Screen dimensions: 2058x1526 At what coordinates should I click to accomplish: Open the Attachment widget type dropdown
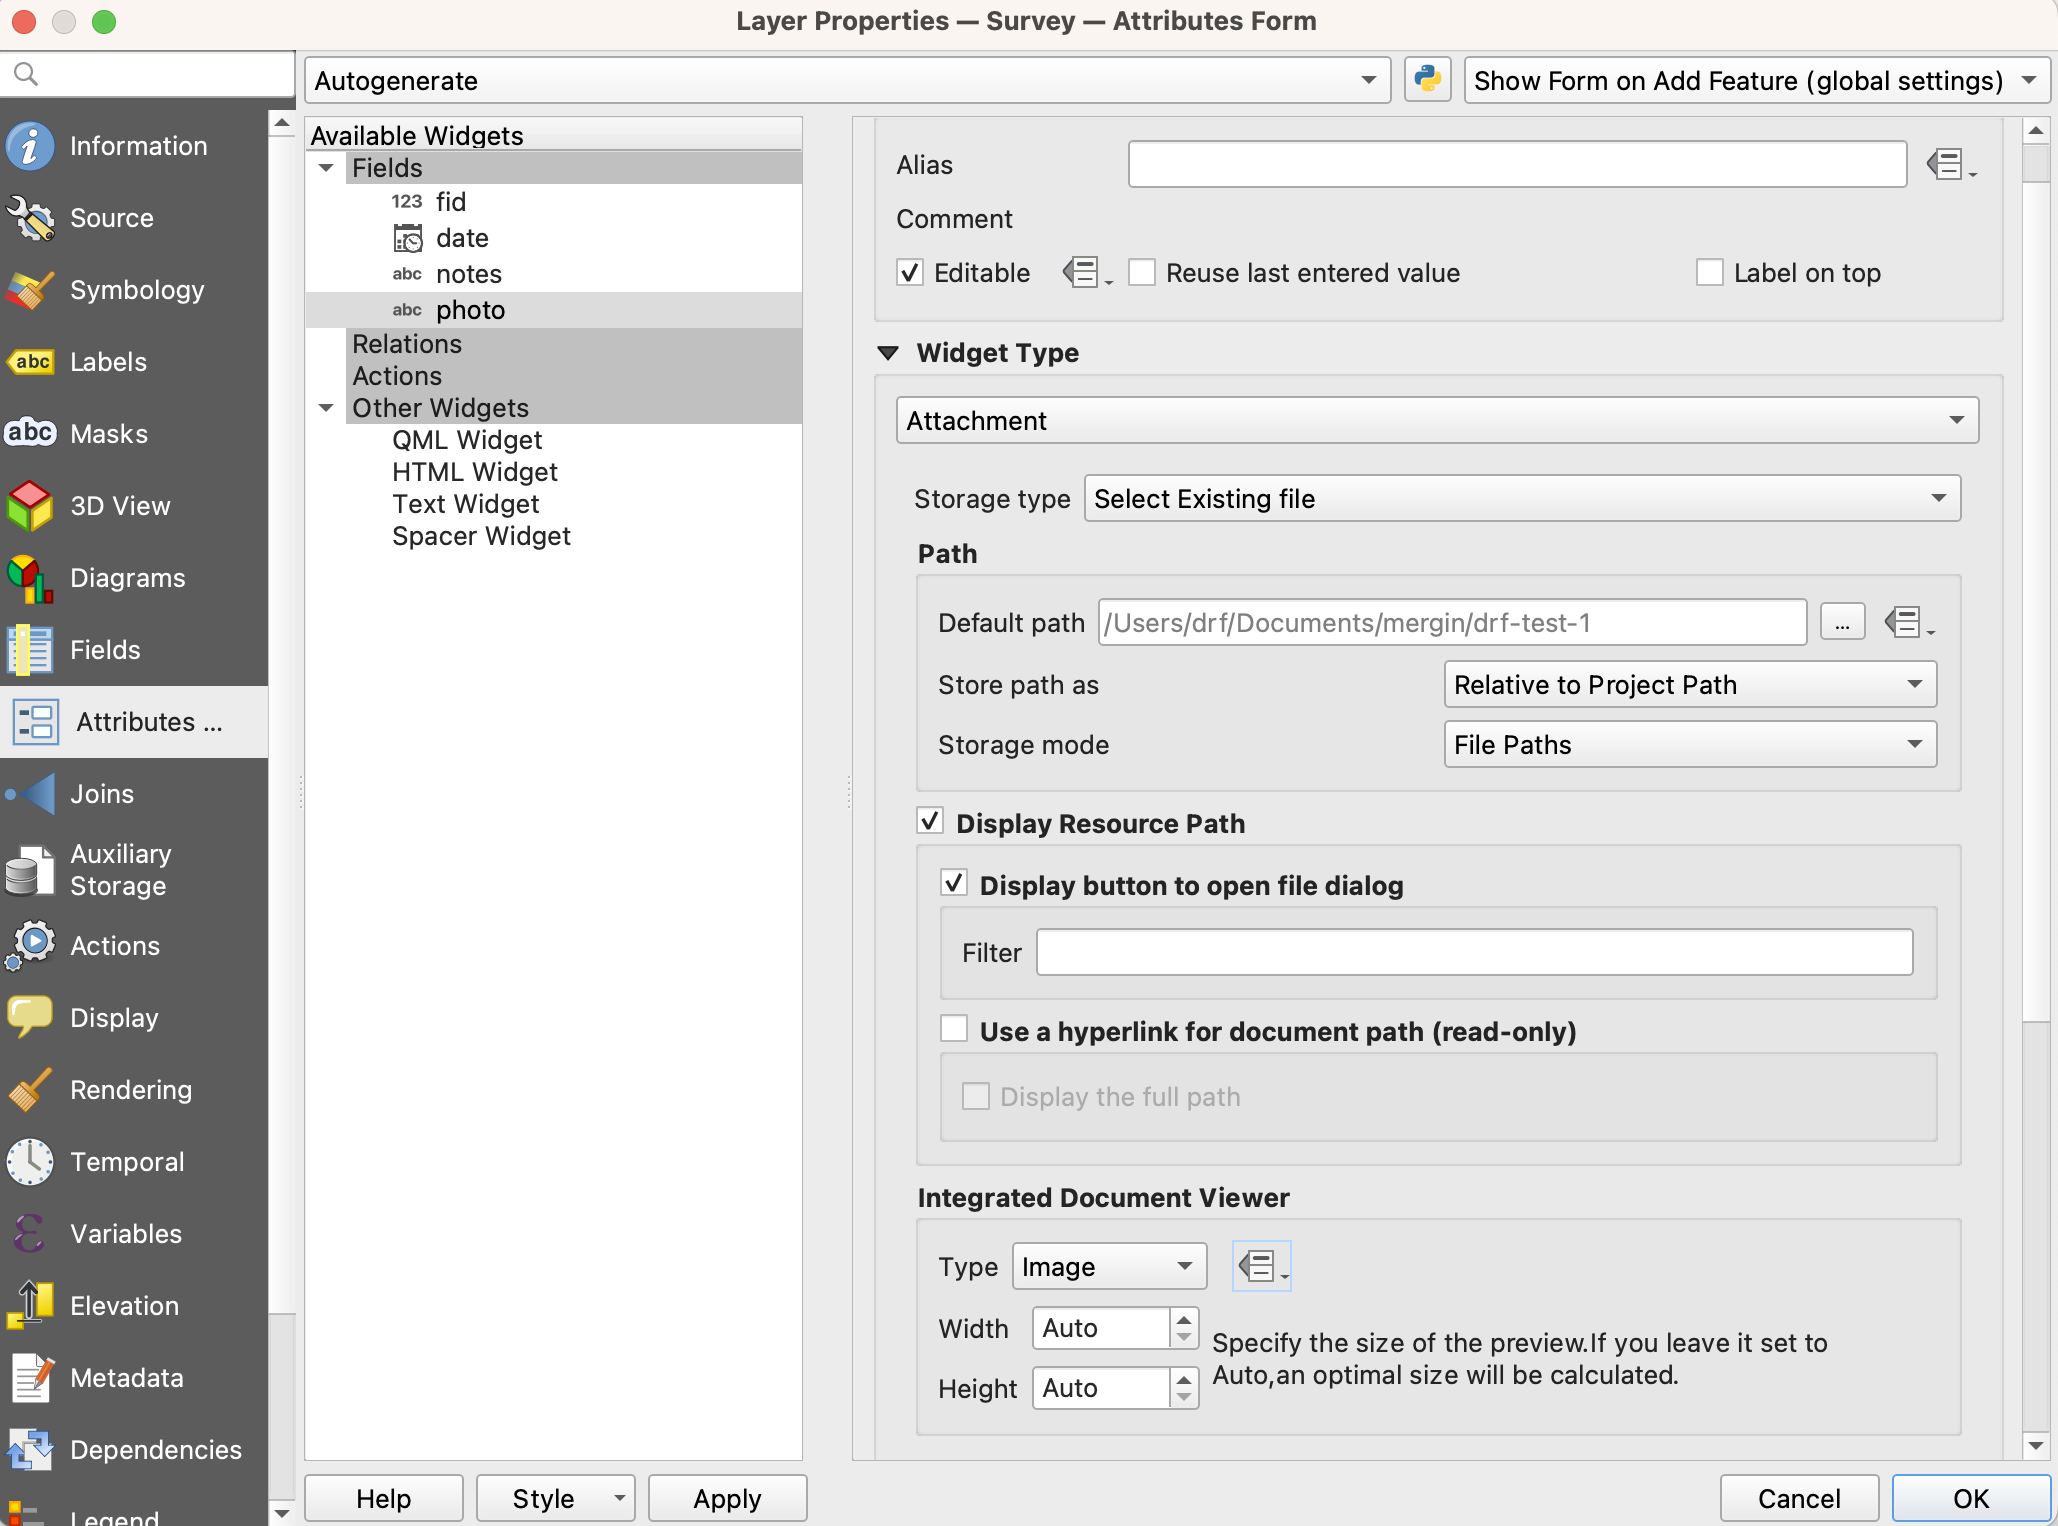(1437, 420)
